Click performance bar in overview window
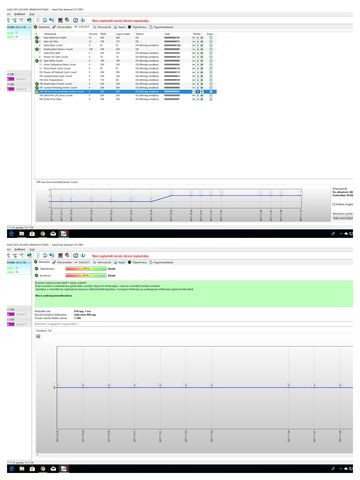360x480 pixels. click(86, 269)
